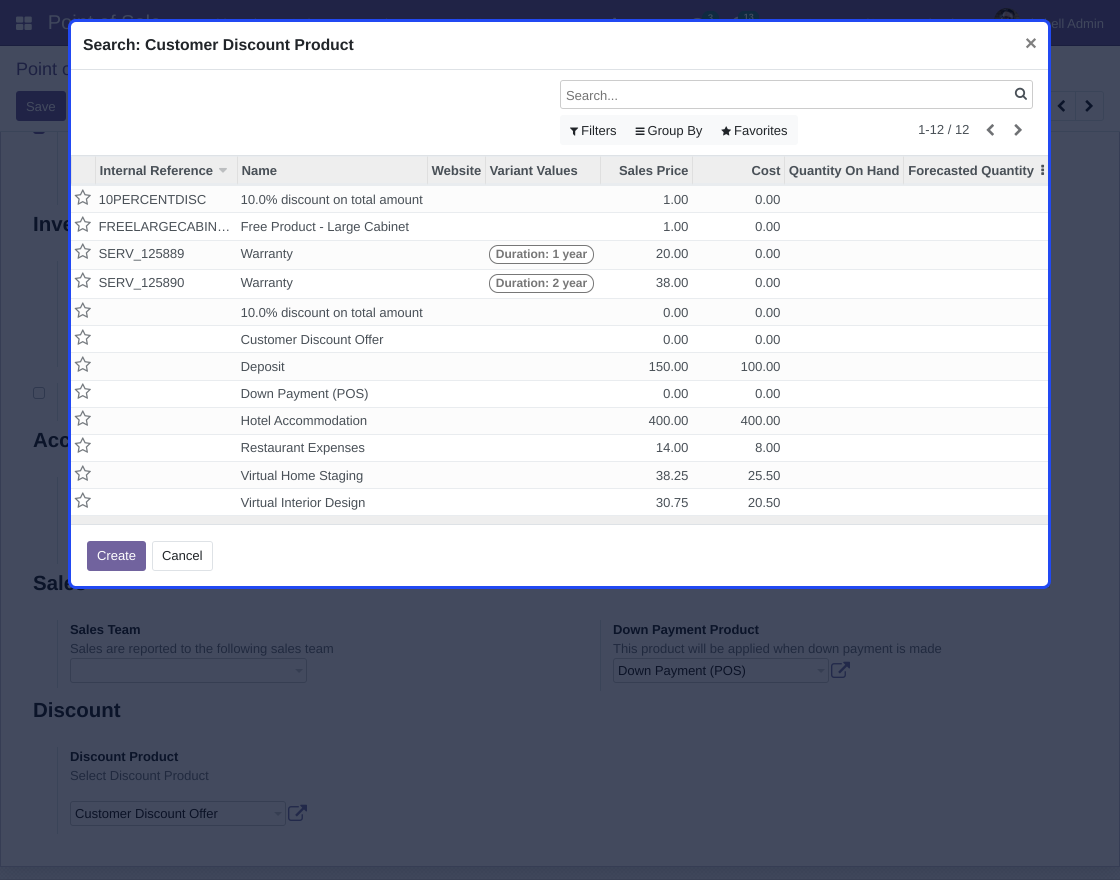Open the Group By menu
This screenshot has width=1120, height=880.
point(669,131)
